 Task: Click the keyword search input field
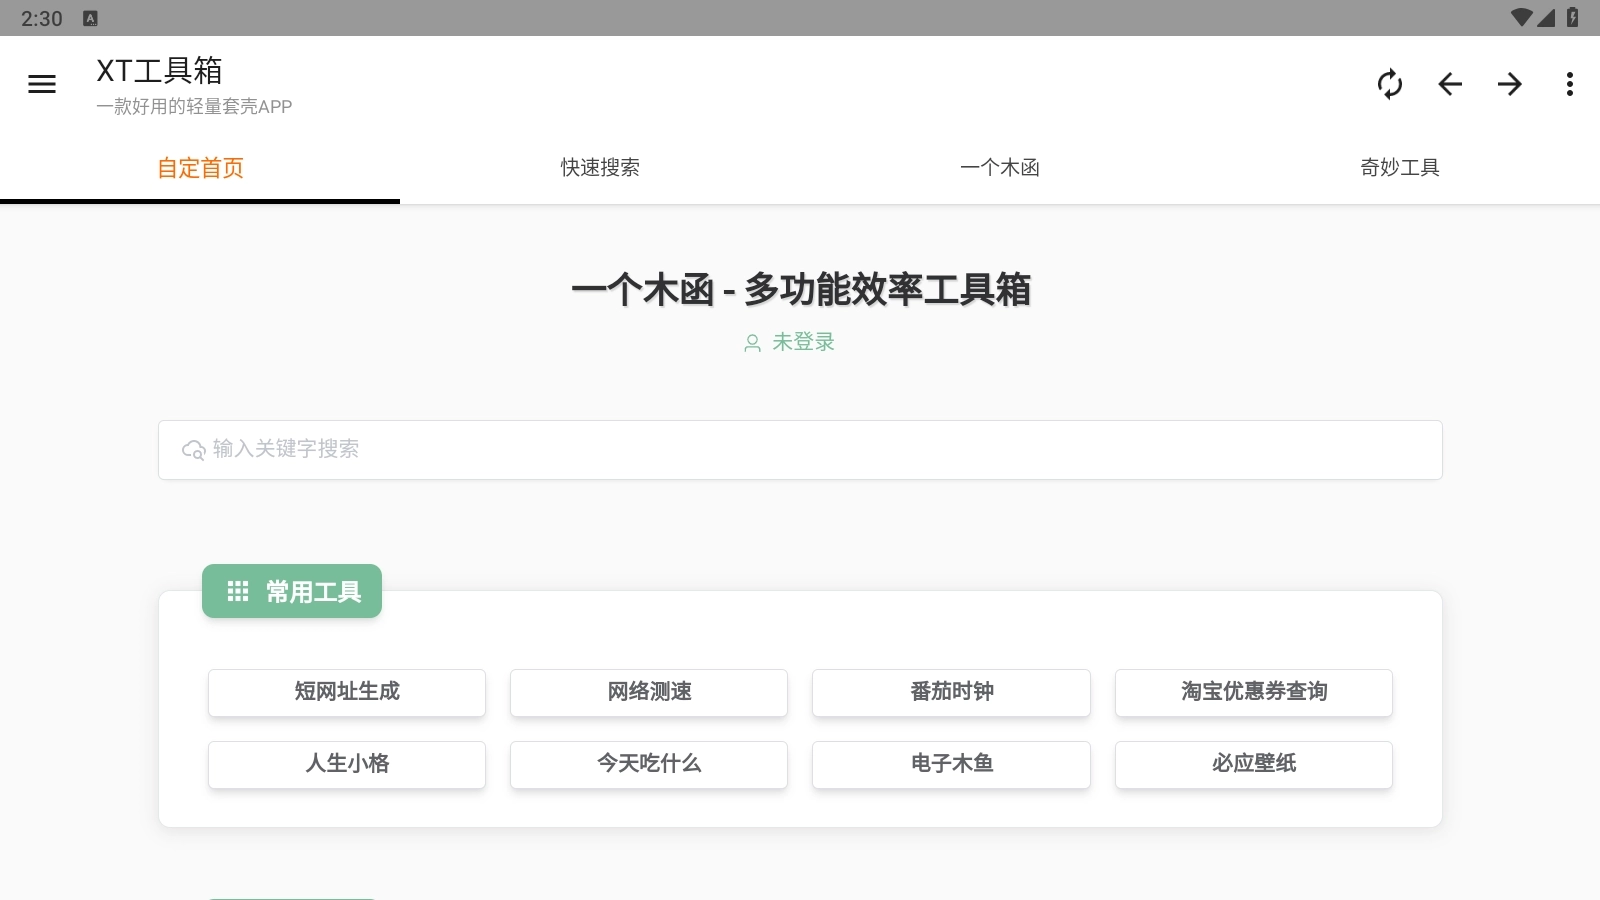click(x=800, y=450)
